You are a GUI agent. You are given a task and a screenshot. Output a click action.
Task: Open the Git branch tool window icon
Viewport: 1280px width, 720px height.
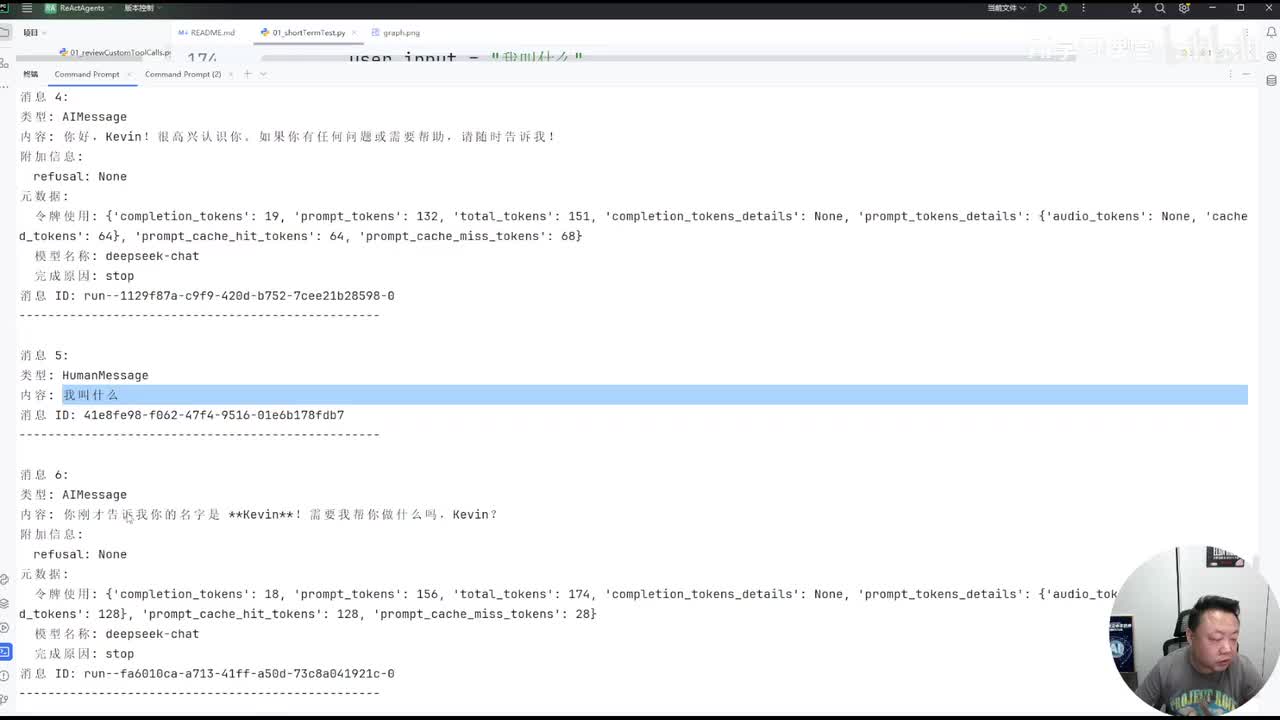[5, 700]
